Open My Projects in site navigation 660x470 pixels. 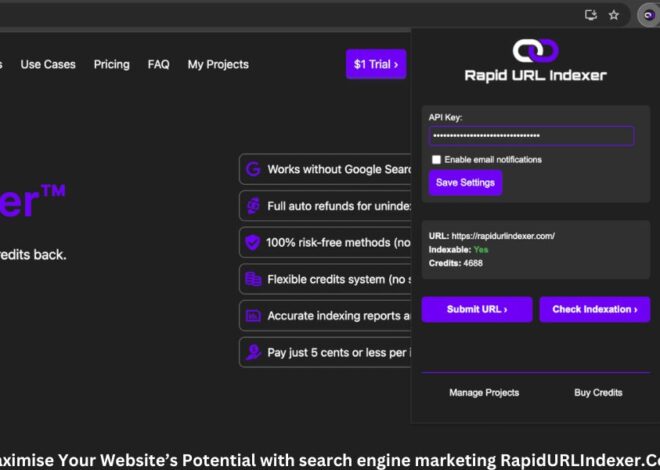coord(218,64)
